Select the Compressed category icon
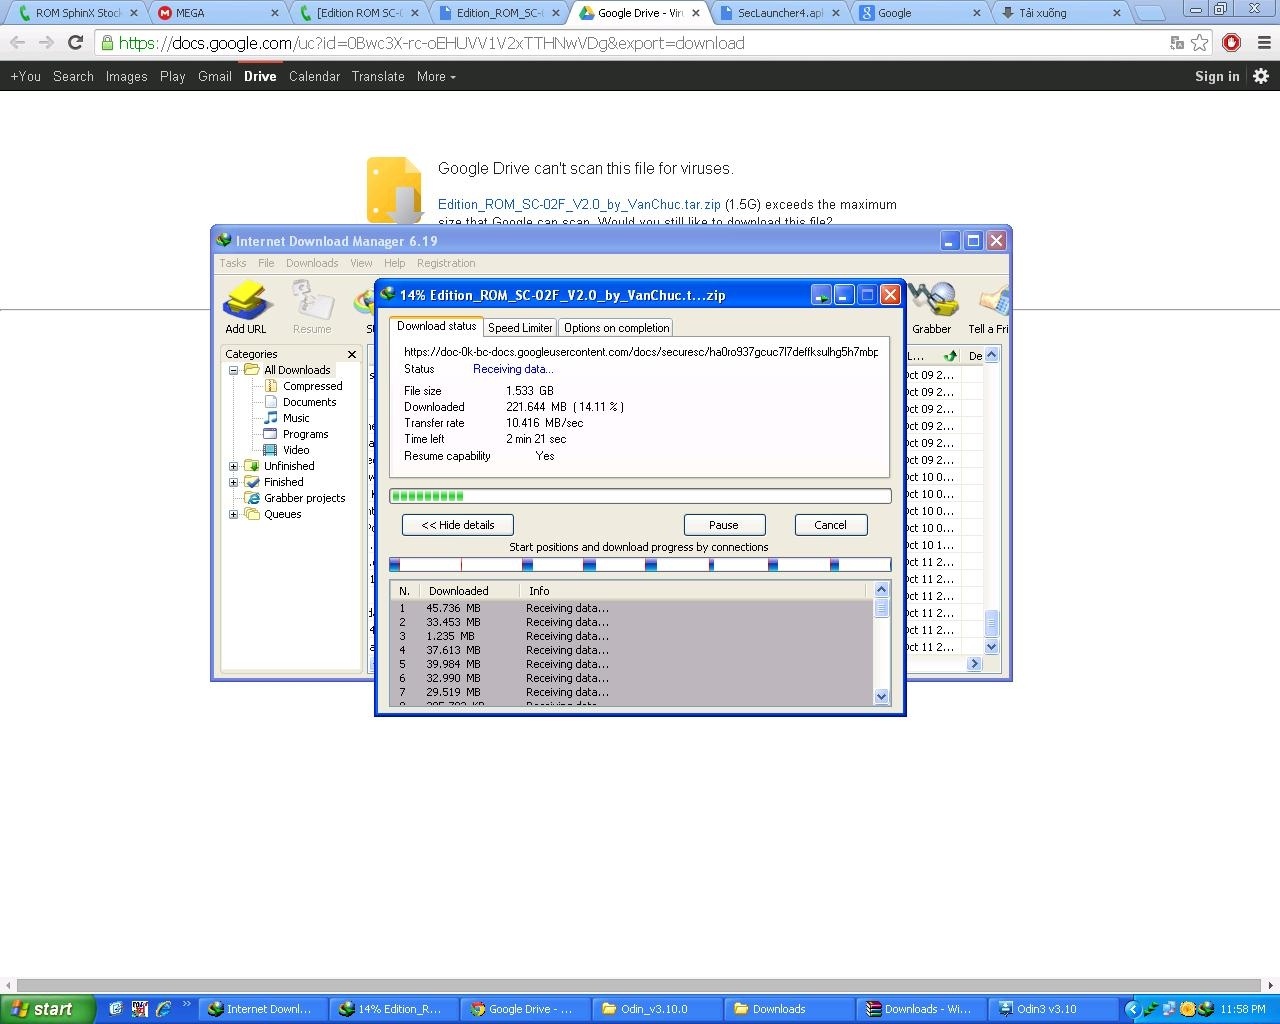The image size is (1280, 1024). tap(271, 386)
